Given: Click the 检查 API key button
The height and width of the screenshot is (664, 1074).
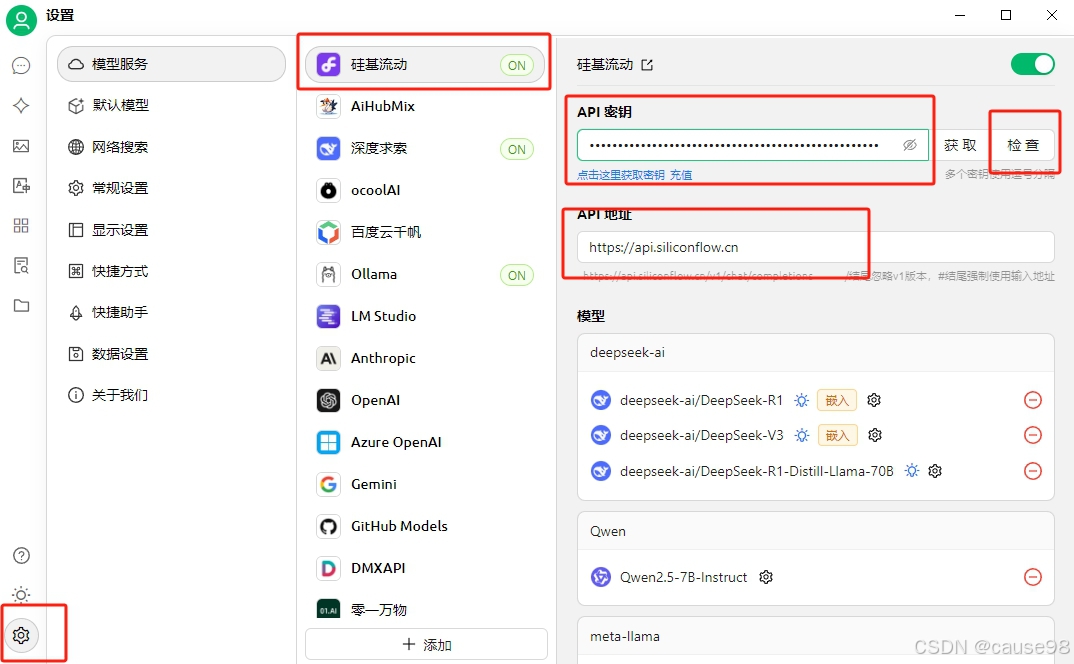Looking at the screenshot, I should pos(1023,145).
